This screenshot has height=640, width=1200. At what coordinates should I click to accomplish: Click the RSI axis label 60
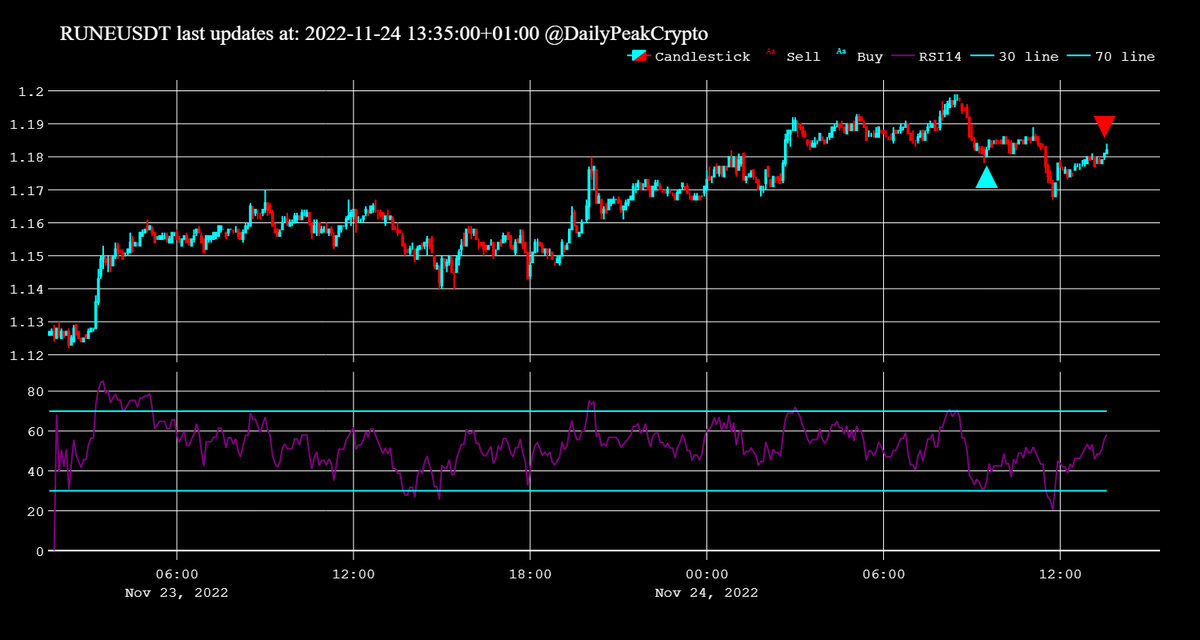point(34,431)
